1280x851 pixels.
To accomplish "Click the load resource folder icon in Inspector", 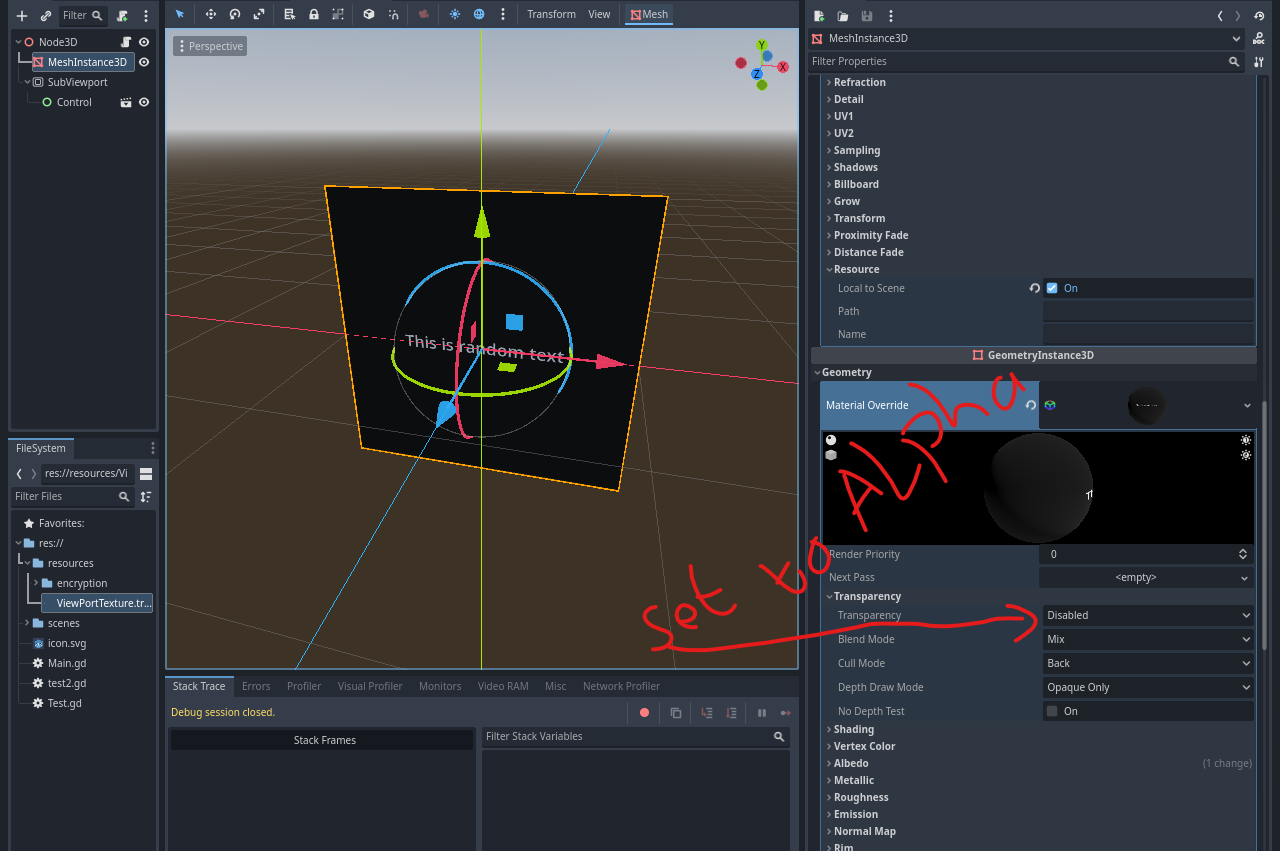I will point(843,16).
